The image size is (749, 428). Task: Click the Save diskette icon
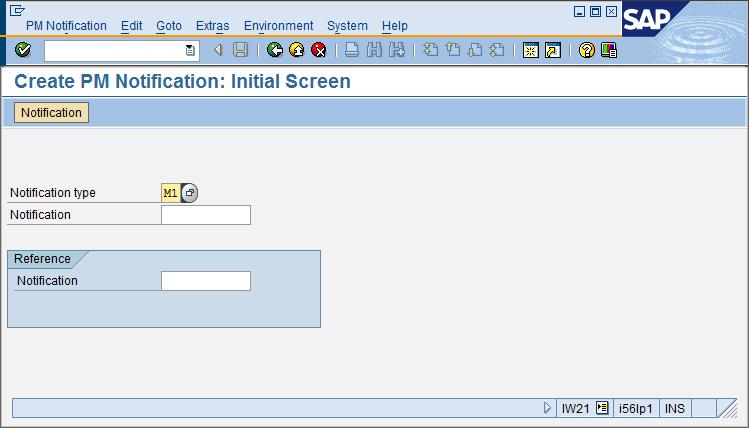[x=240, y=50]
